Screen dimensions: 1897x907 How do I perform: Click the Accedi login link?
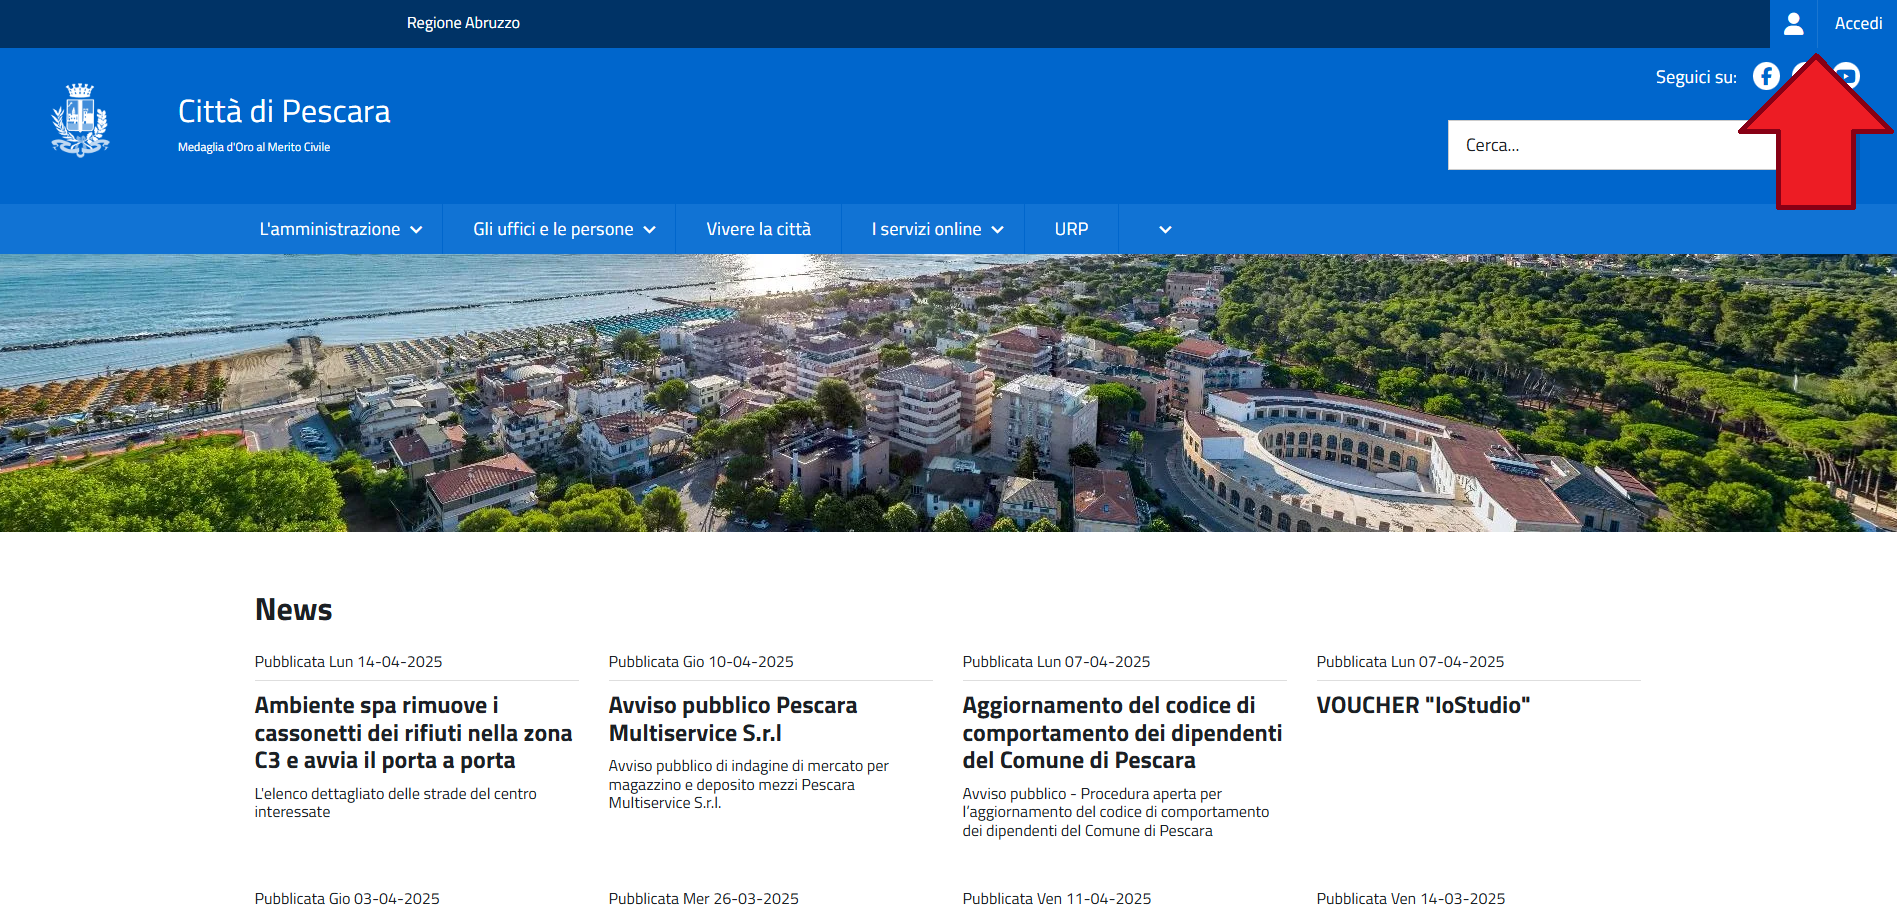click(x=1858, y=23)
